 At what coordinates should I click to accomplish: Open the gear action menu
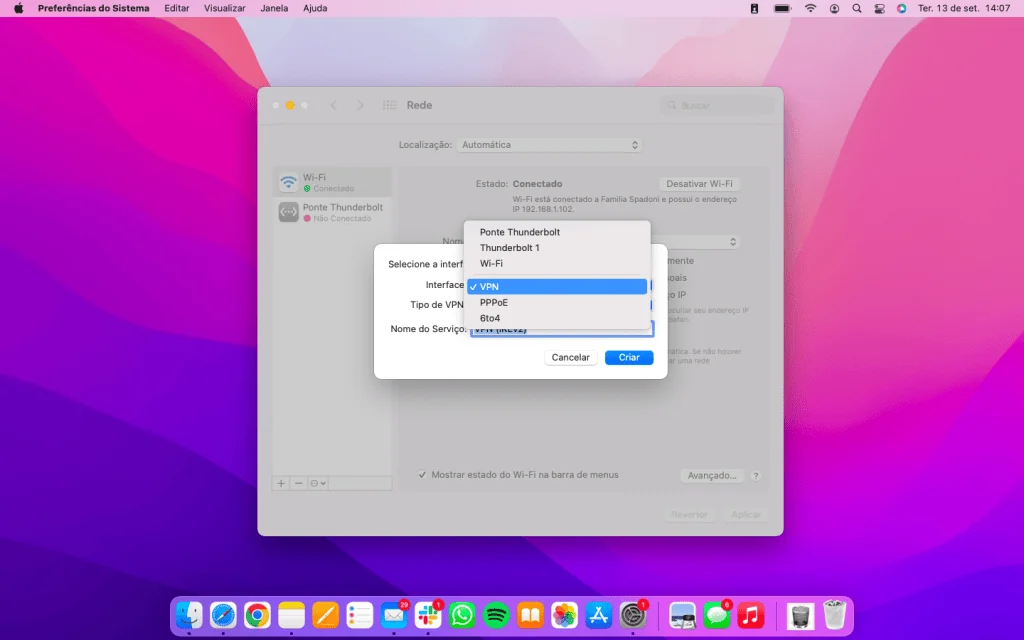coord(314,483)
